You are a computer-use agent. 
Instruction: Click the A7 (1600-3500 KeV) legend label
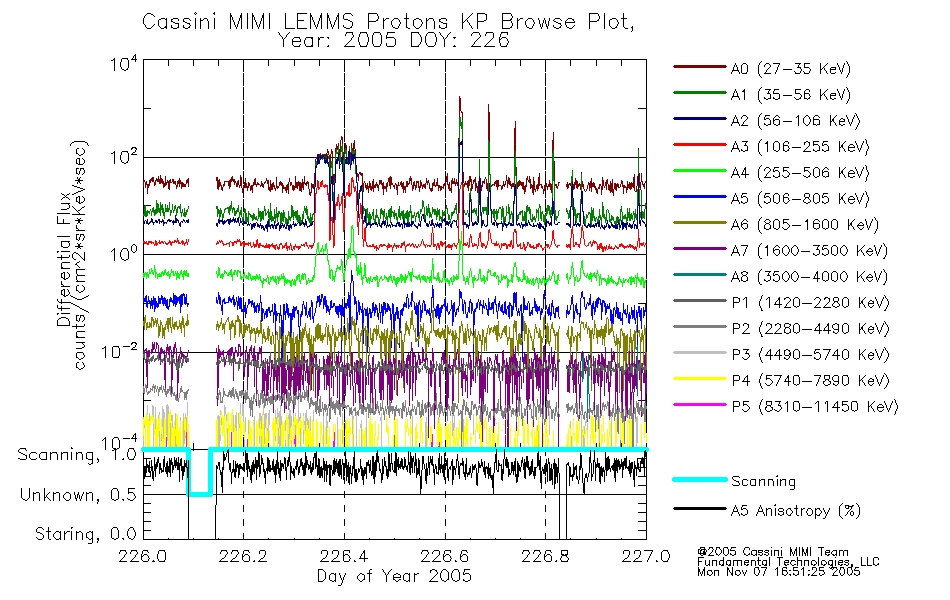click(x=809, y=251)
